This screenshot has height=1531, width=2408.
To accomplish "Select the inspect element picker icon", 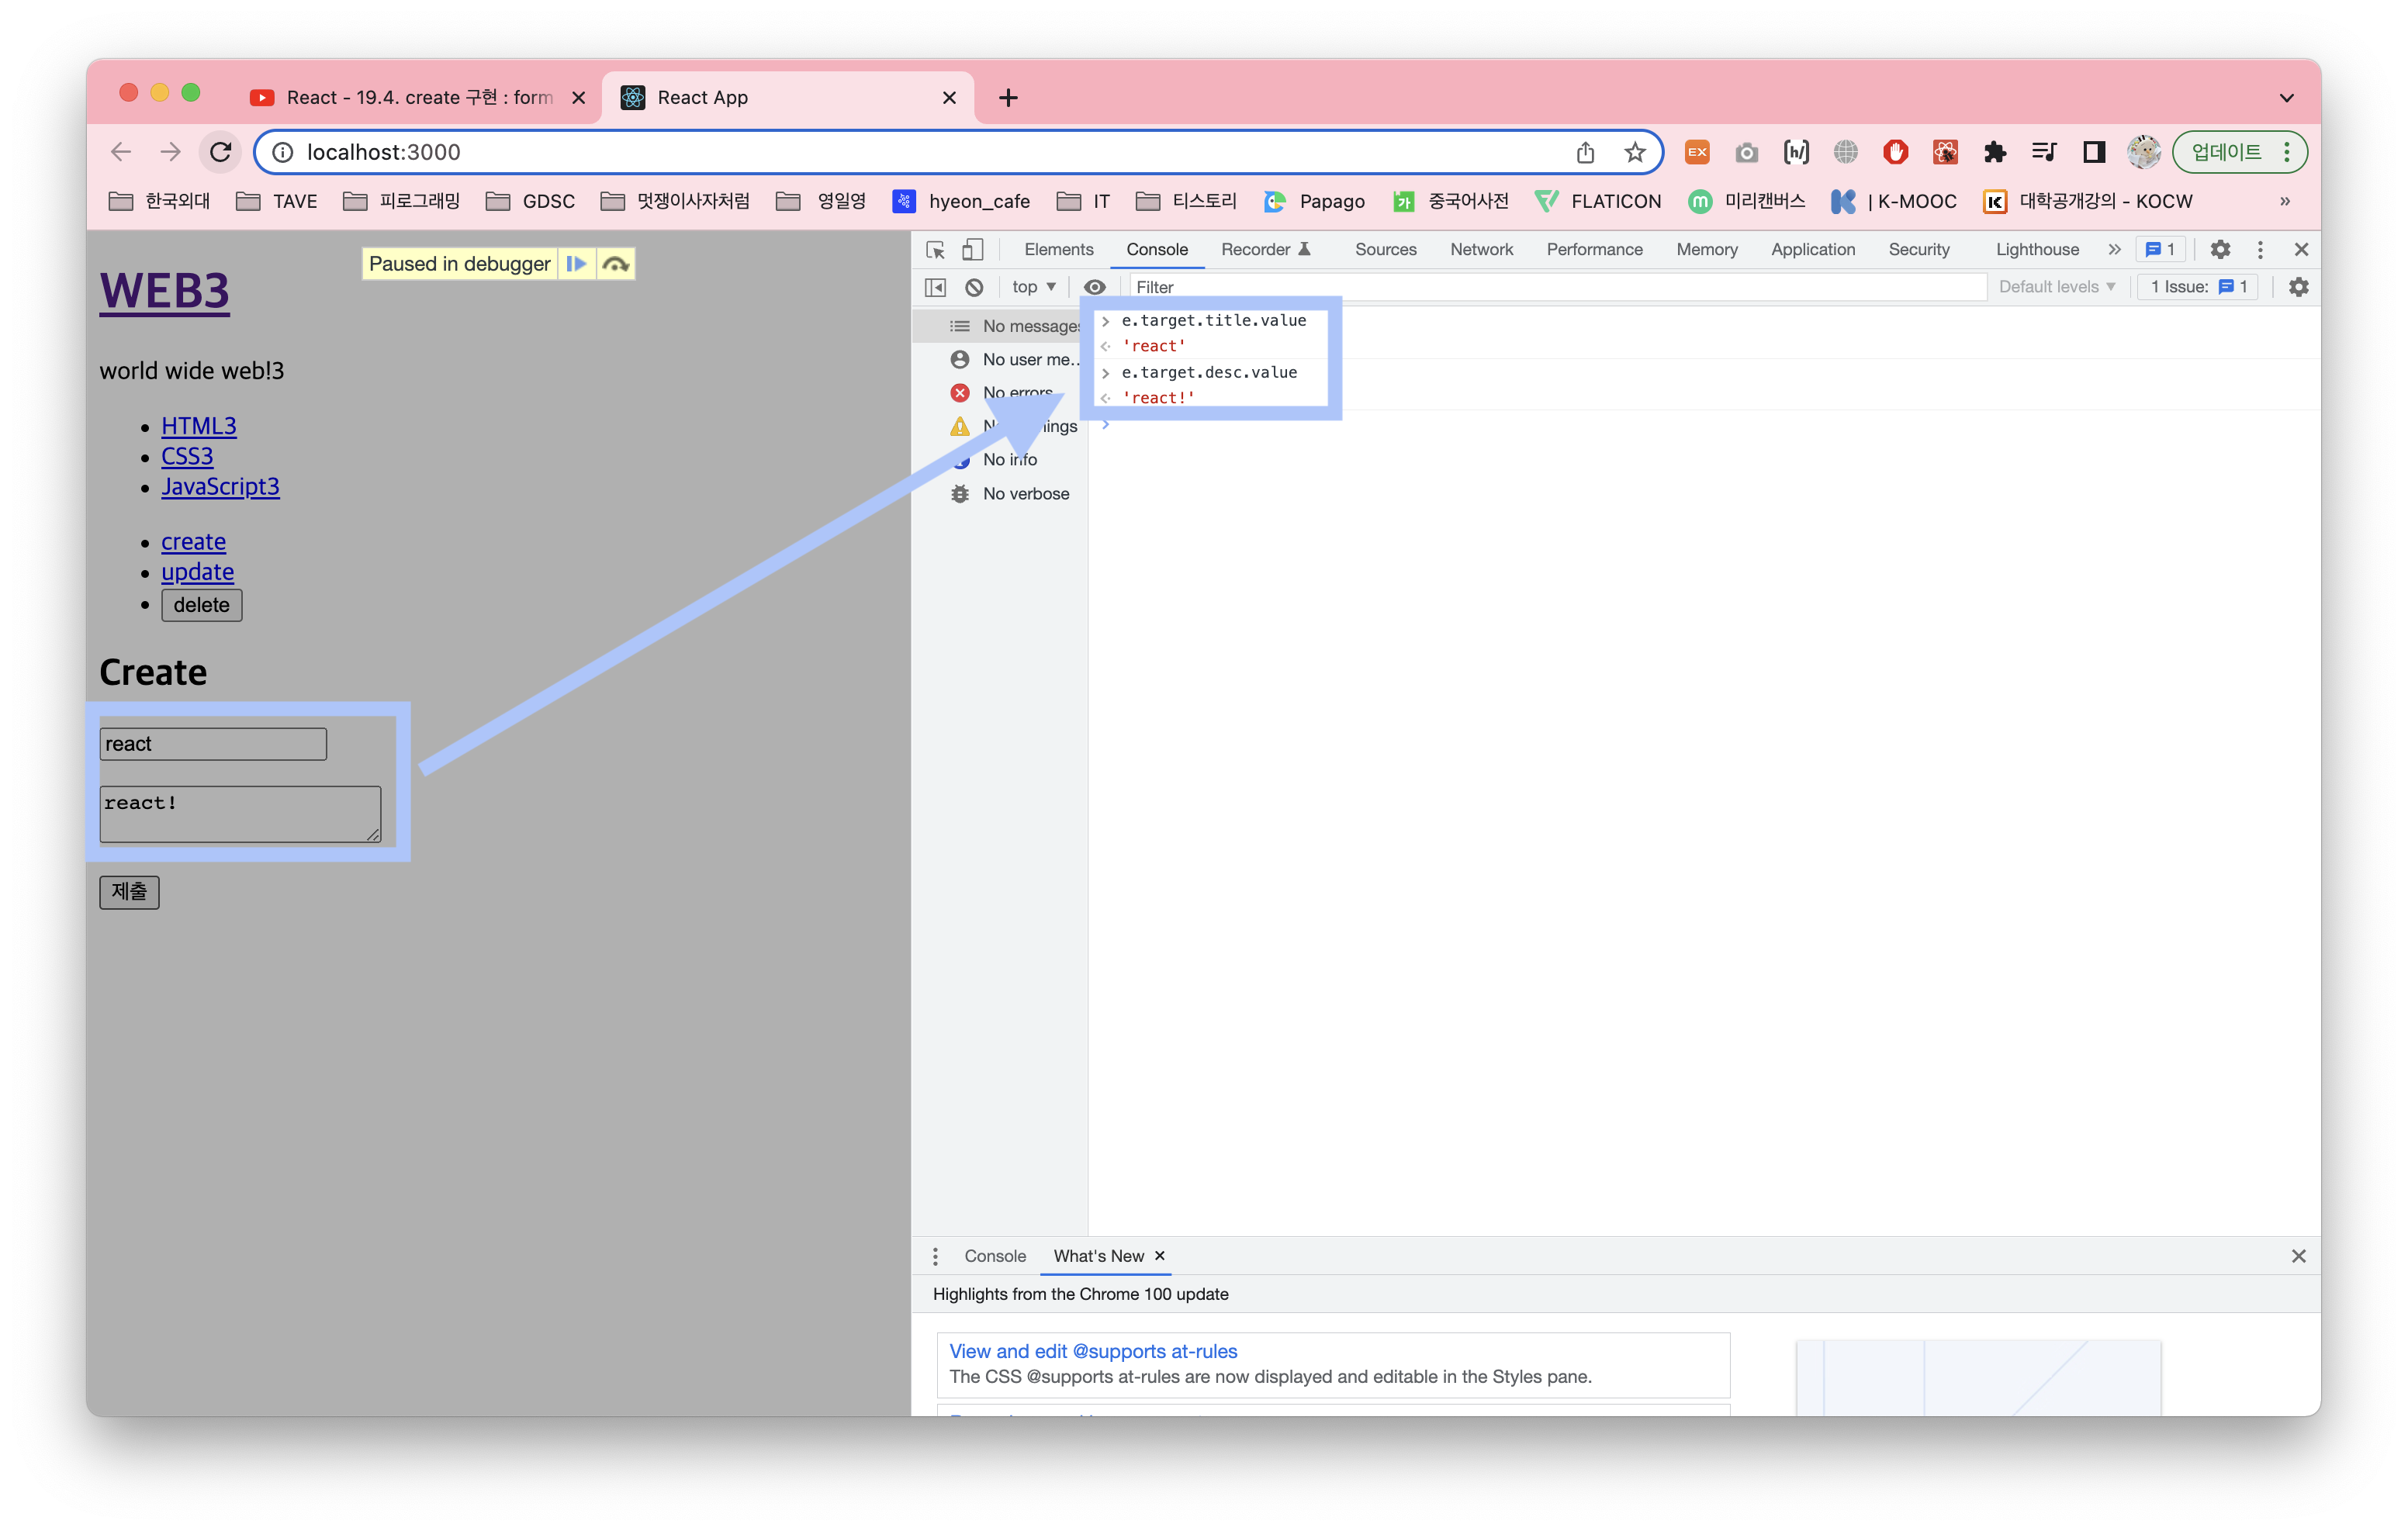I will click(x=936, y=250).
